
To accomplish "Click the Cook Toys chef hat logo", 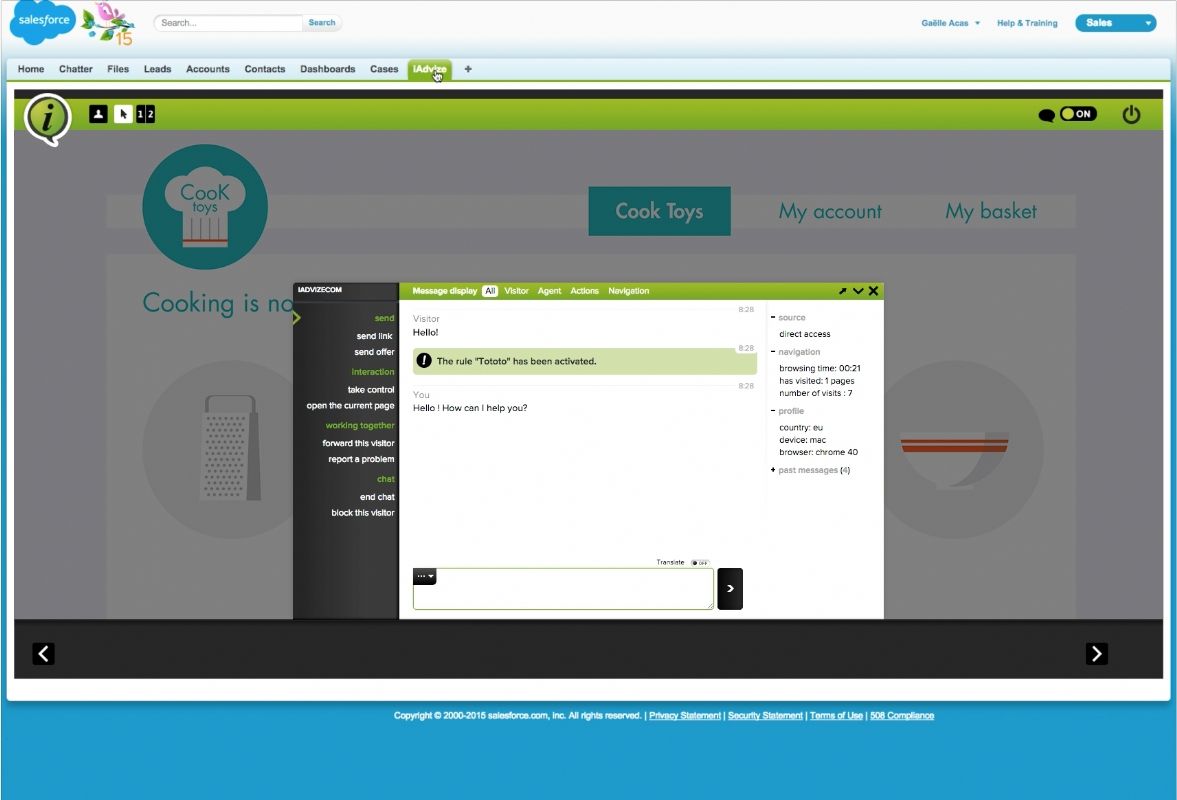I will click(205, 207).
